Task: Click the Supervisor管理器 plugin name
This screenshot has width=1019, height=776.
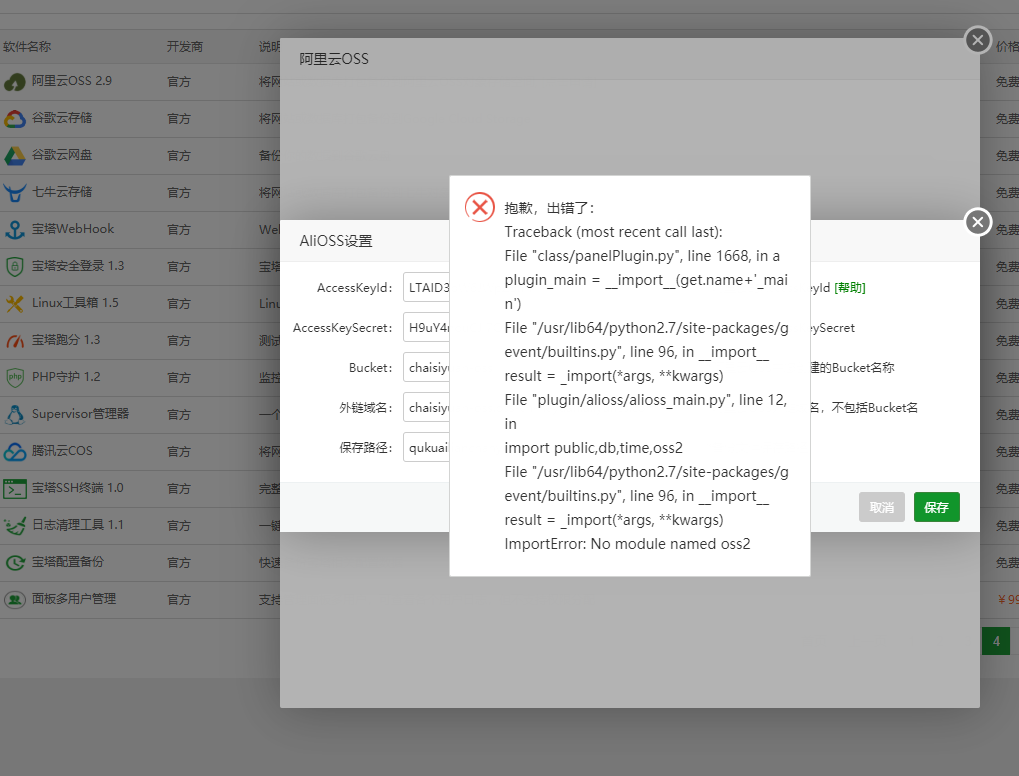Action: coord(81,414)
